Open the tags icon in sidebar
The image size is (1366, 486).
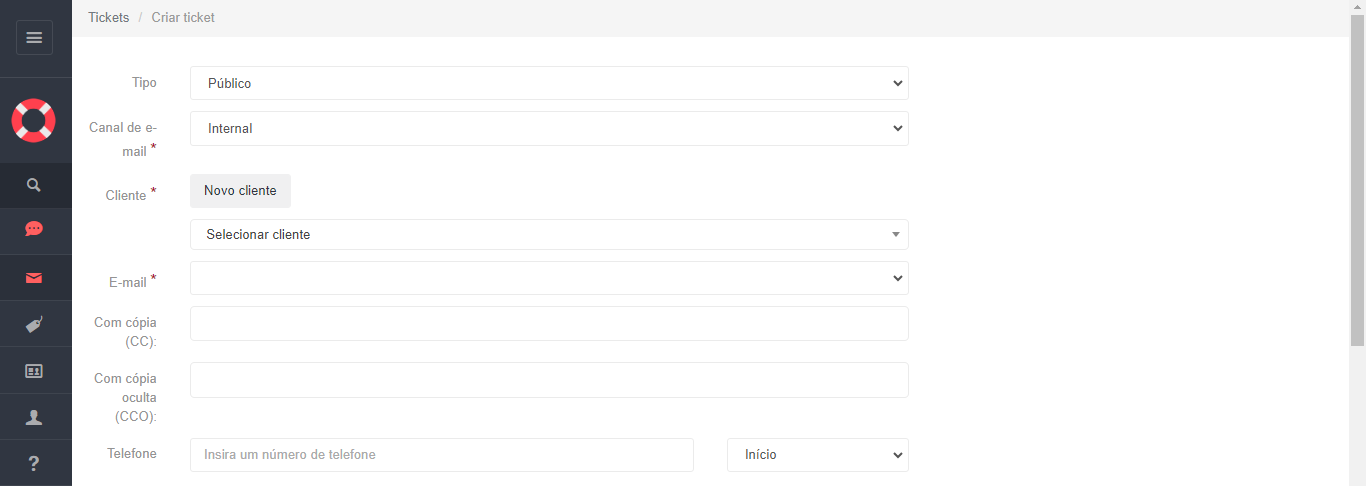pos(34,324)
